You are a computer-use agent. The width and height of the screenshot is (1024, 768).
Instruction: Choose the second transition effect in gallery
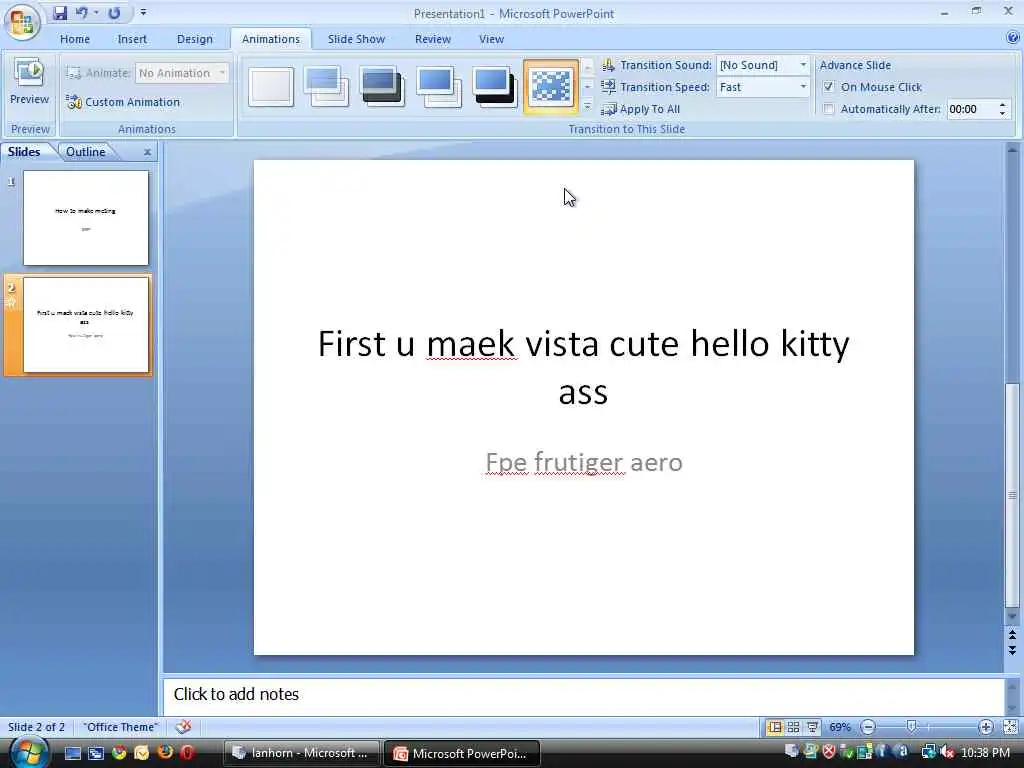[x=326, y=87]
